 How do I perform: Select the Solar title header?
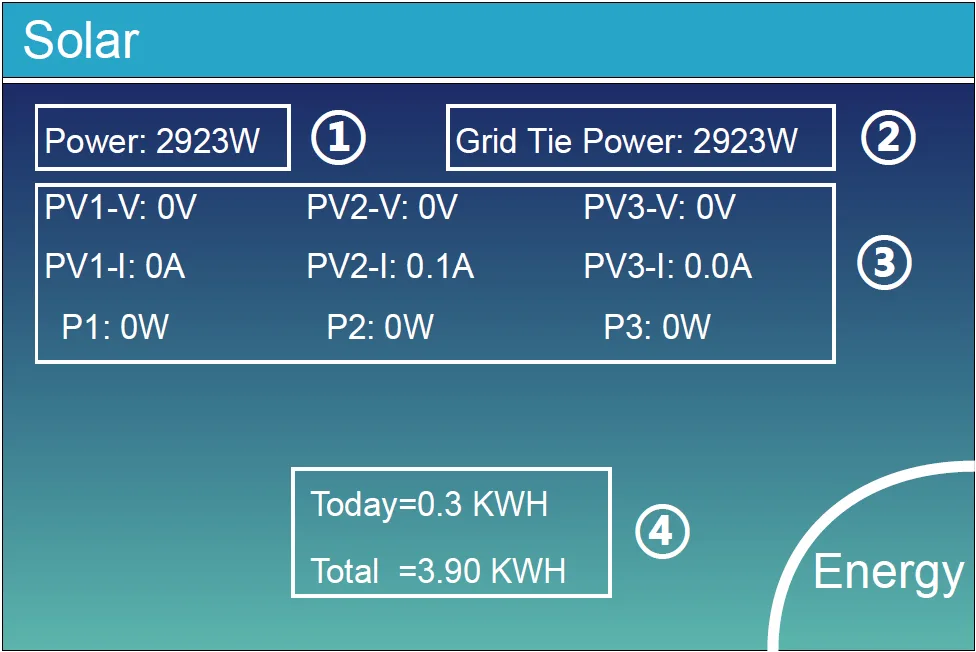pos(81,41)
